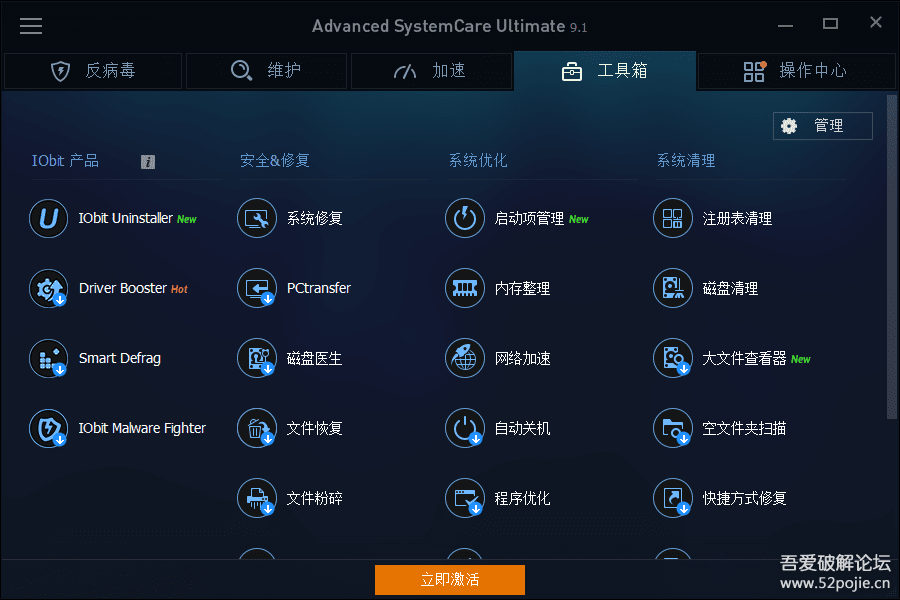This screenshot has width=900, height=600.
Task: Open 磁盘医生 icon
Action: point(257,358)
